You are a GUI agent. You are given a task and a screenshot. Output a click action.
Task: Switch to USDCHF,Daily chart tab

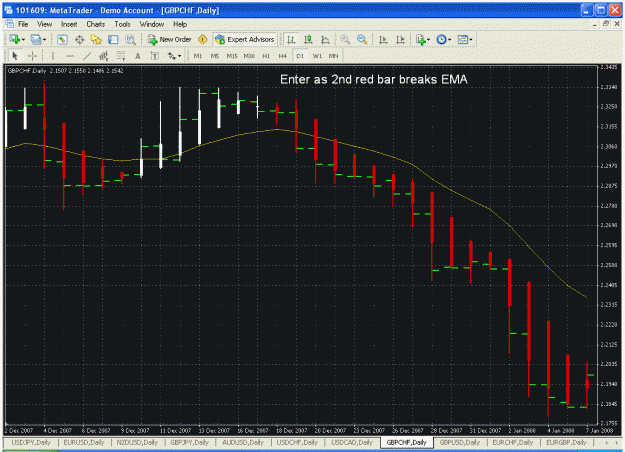pyautogui.click(x=297, y=442)
